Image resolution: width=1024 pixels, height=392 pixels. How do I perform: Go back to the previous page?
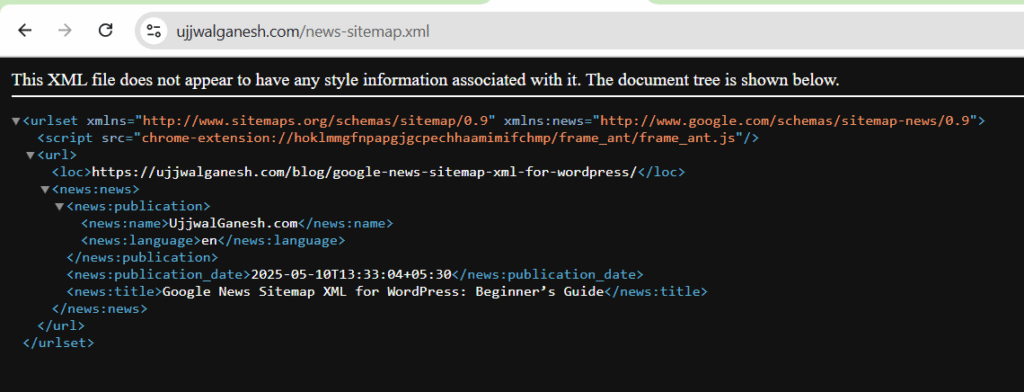pos(25,30)
